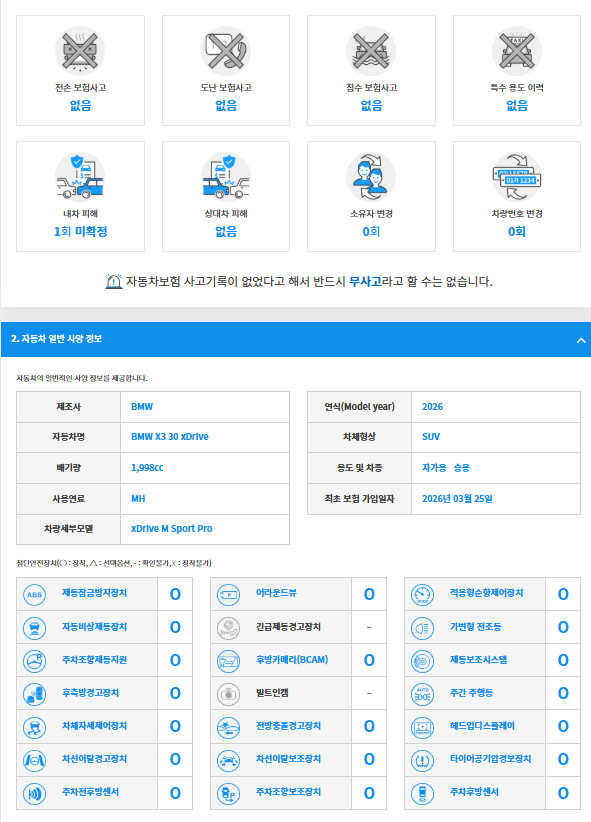
Task: Click the 내차 피해 collision icon
Action: 80,177
